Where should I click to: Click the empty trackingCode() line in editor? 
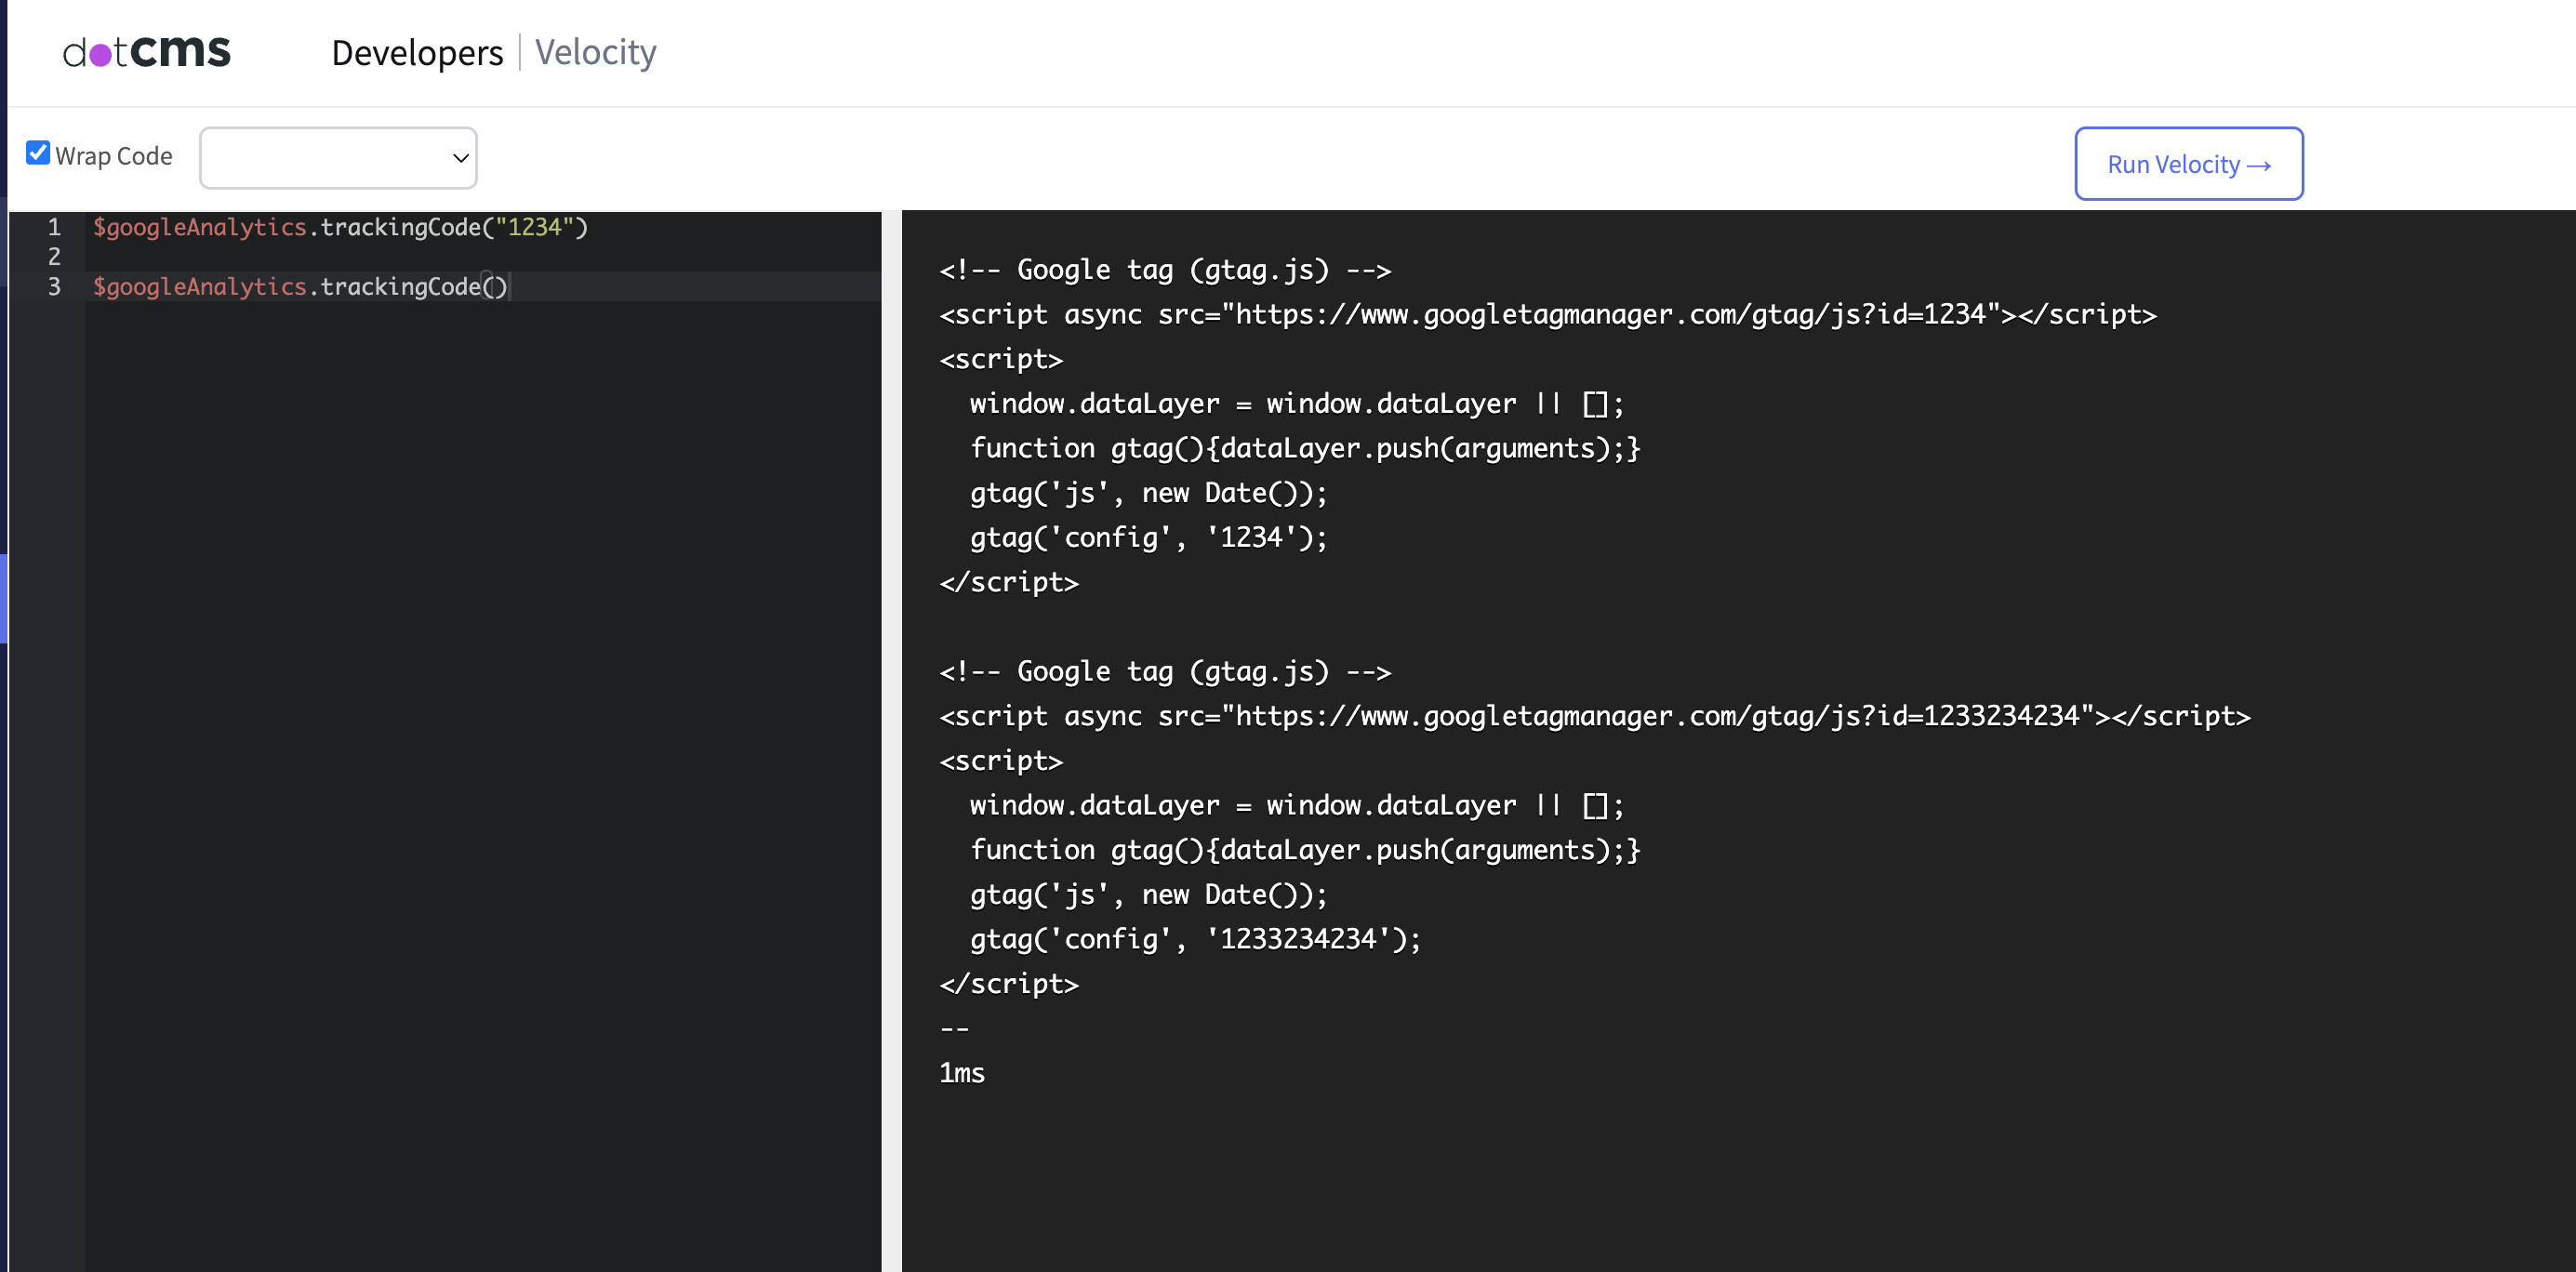300,287
